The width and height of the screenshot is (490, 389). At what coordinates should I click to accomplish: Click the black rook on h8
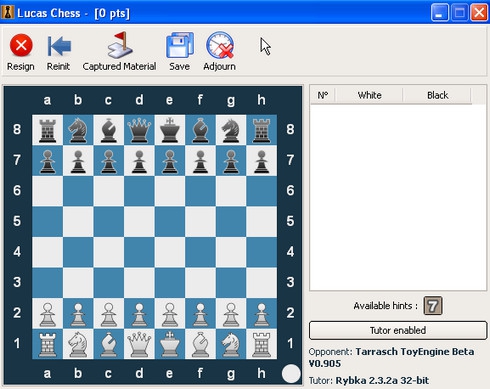[262, 130]
